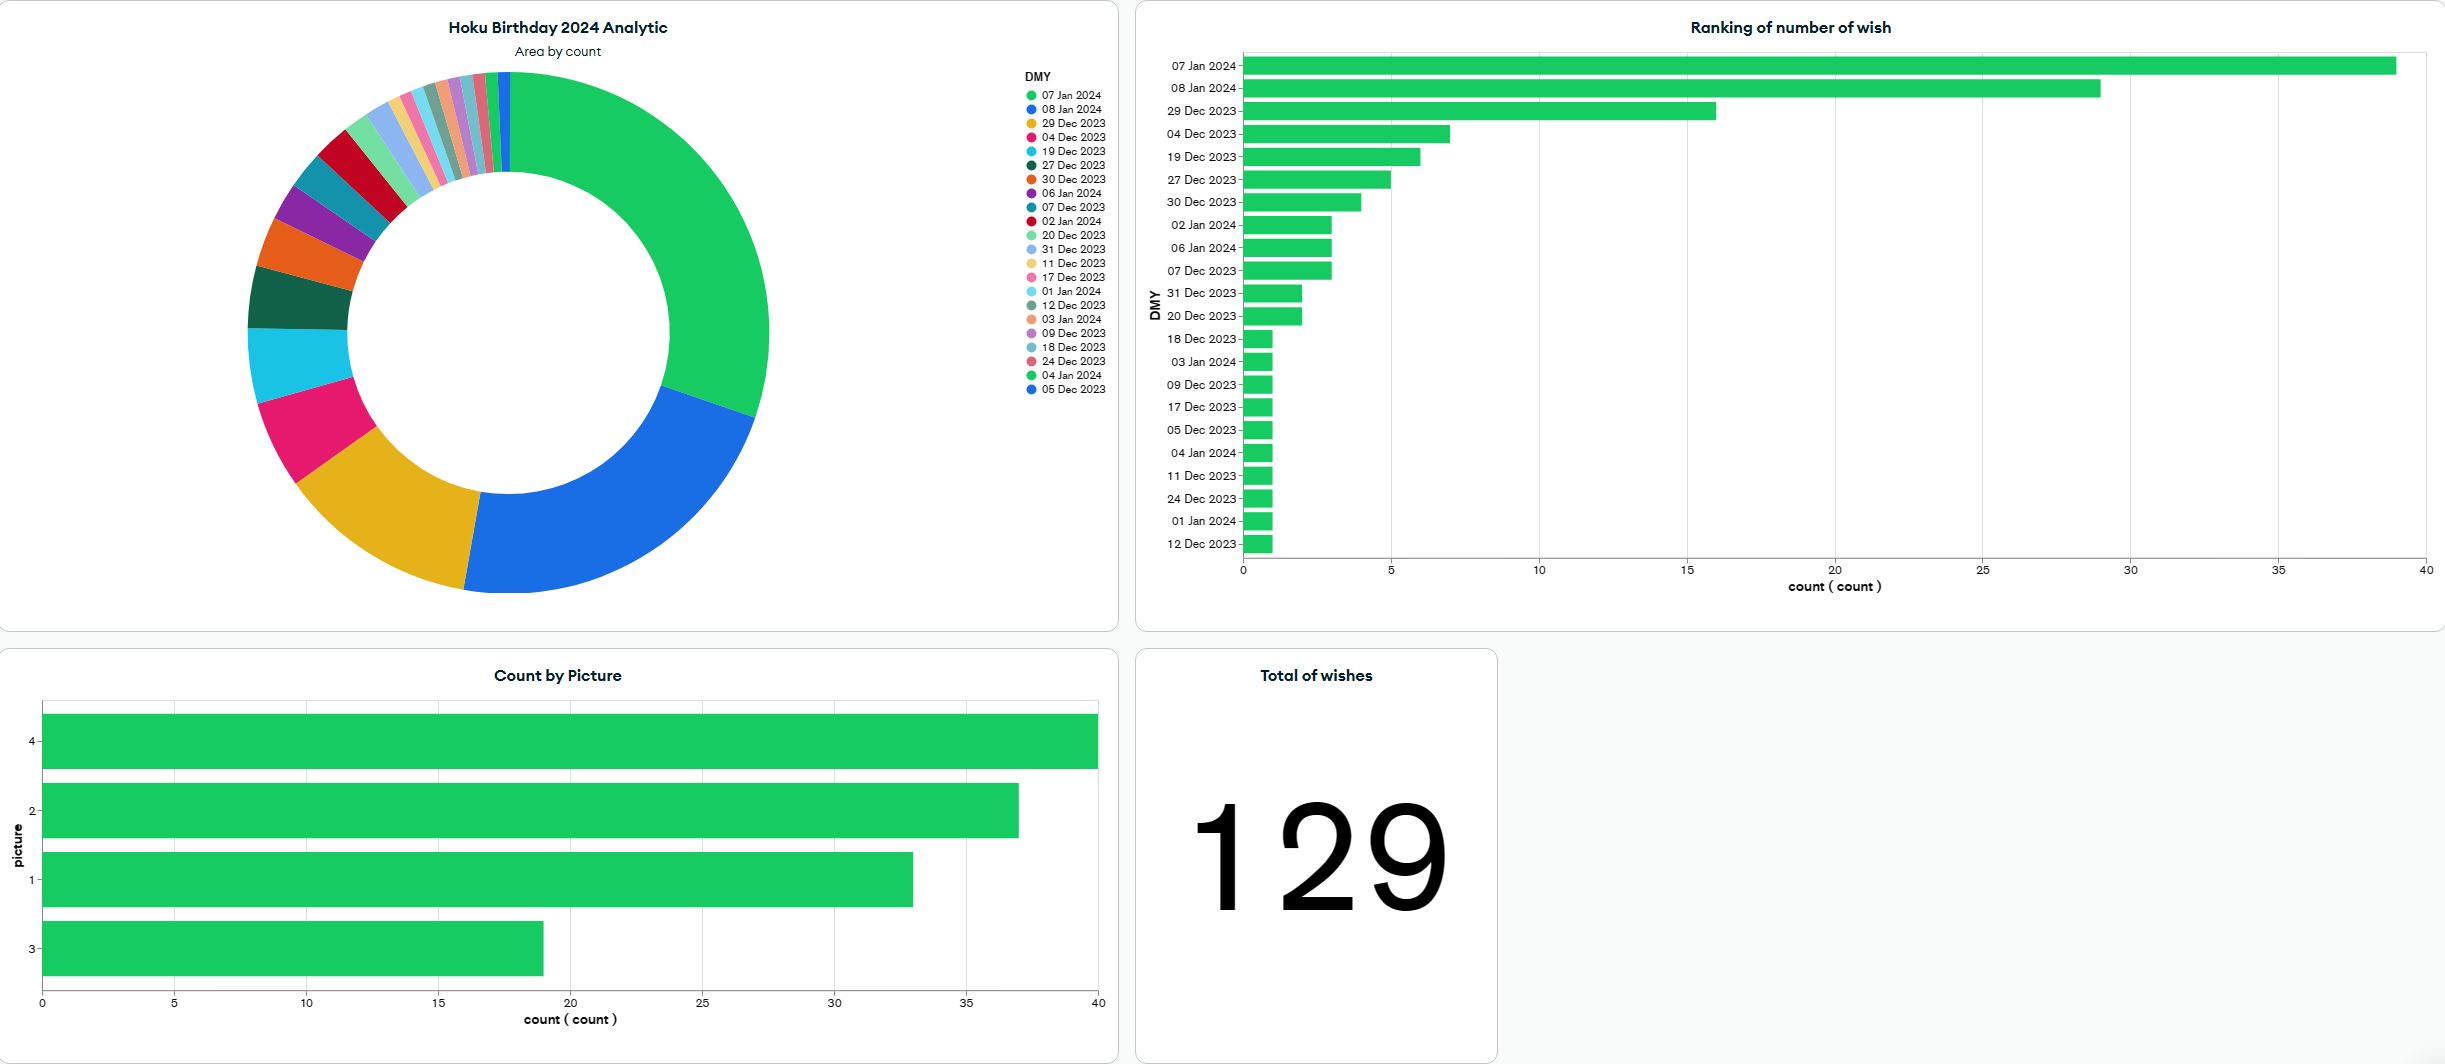
Task: Select '30 Dec 2023' text in the donut legend
Action: pos(1073,179)
